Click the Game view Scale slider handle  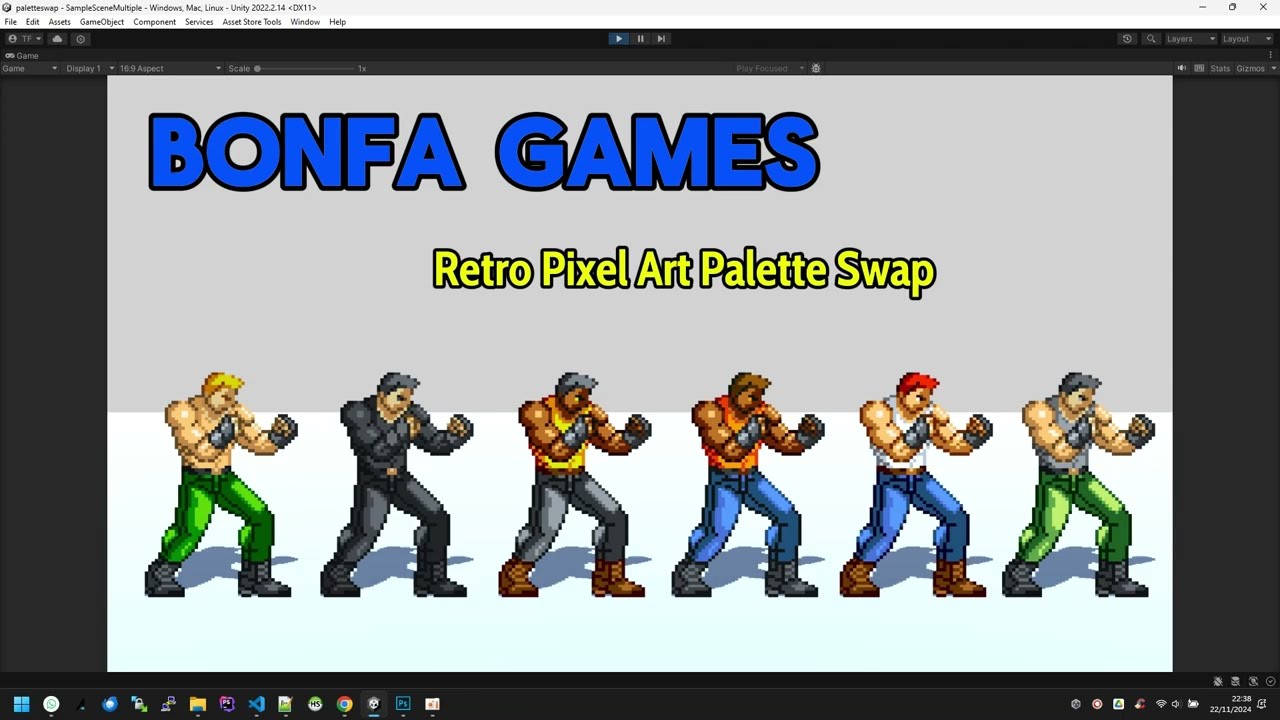(x=257, y=69)
